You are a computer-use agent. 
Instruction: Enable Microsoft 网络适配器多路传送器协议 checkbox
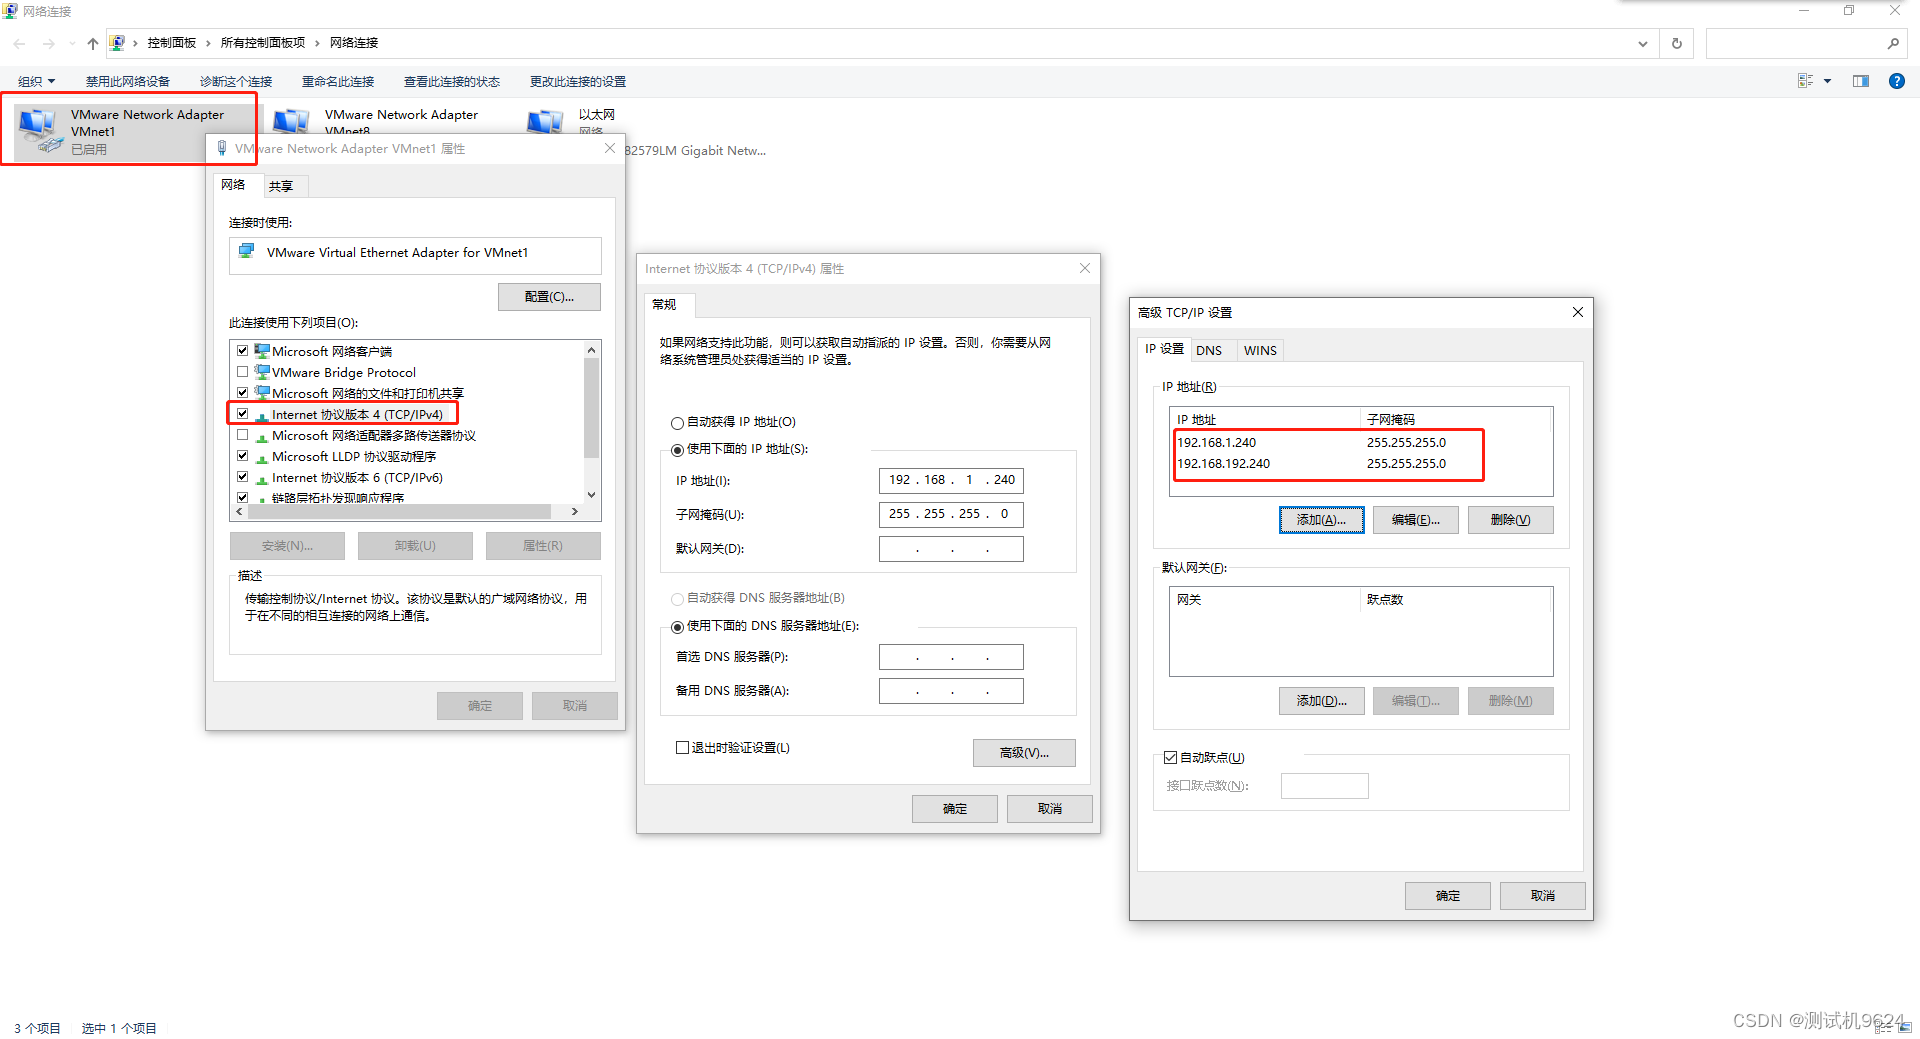click(x=242, y=435)
